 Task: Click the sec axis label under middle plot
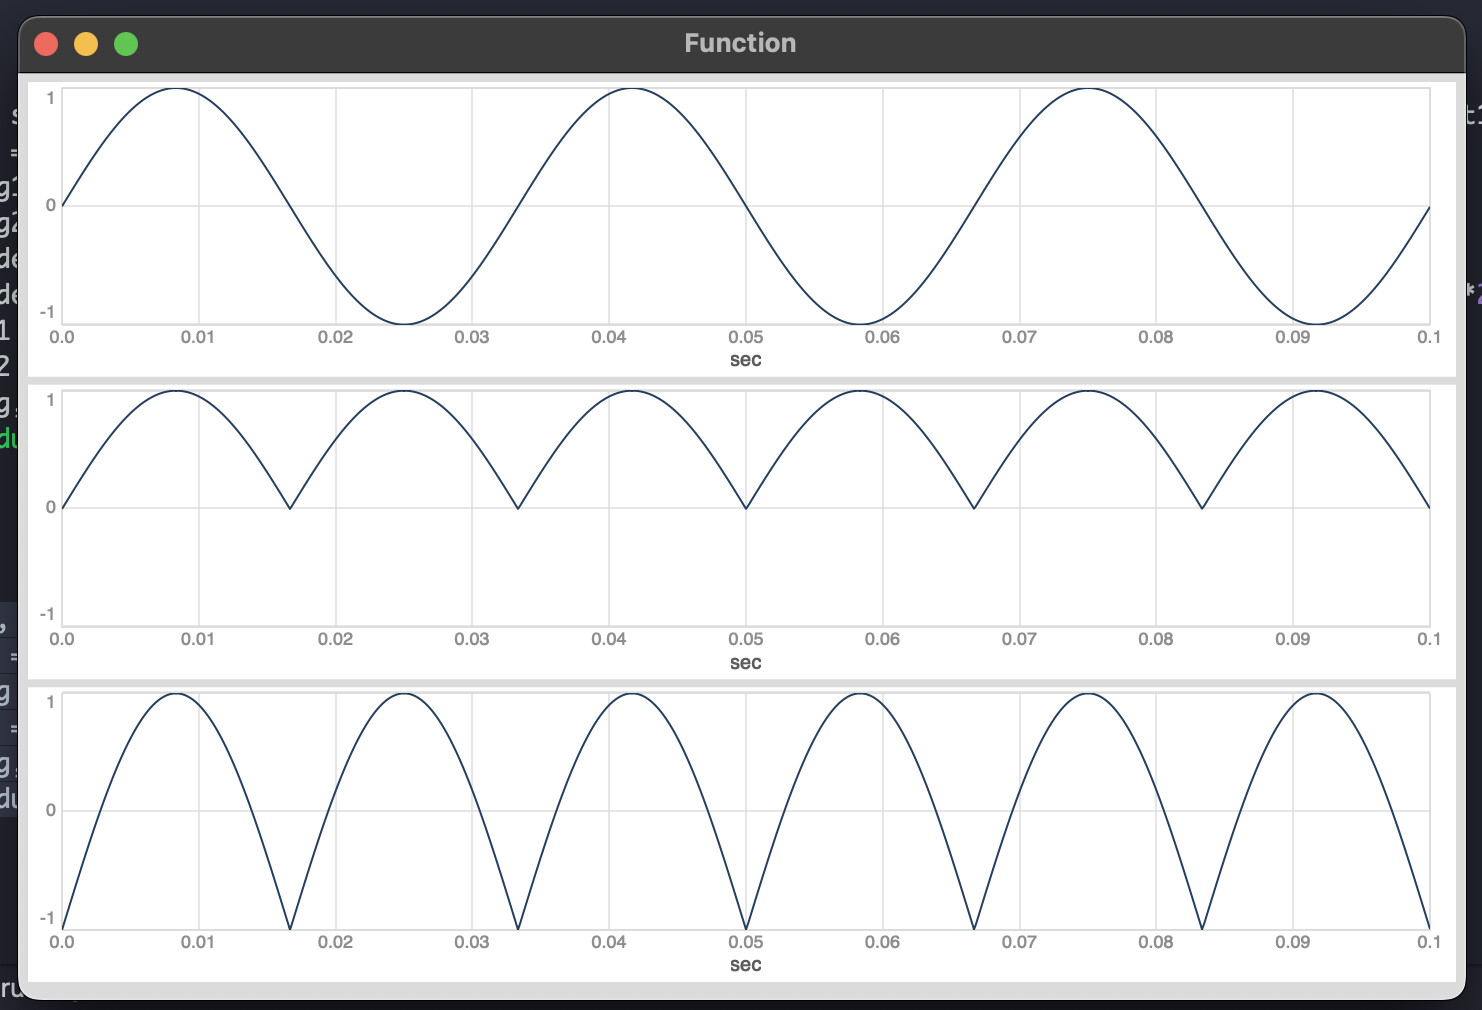pyautogui.click(x=745, y=662)
